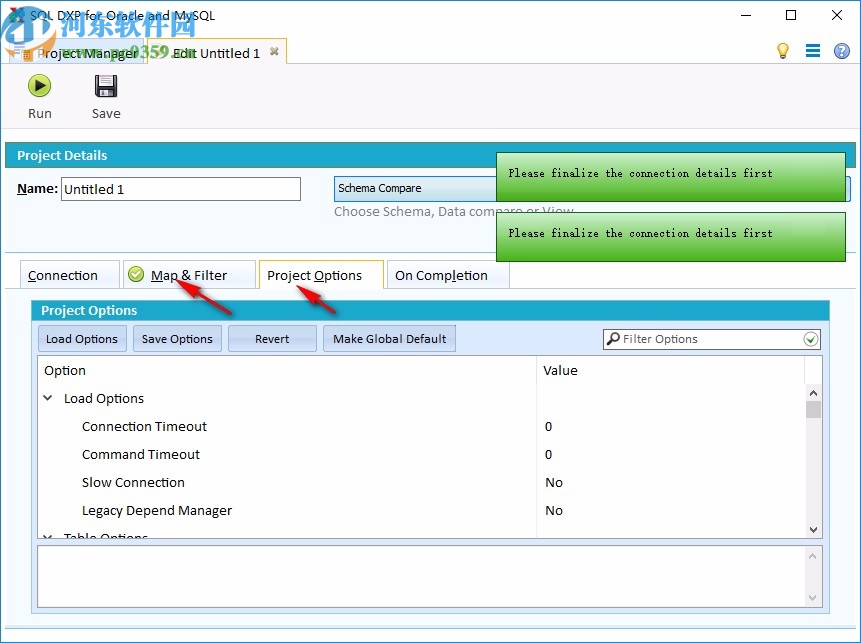This screenshot has width=861, height=643.
Task: Click Make Global Default
Action: coord(389,338)
